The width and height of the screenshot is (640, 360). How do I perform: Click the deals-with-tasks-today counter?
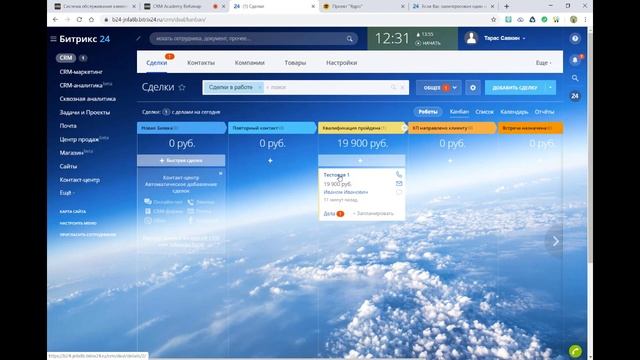point(166,112)
